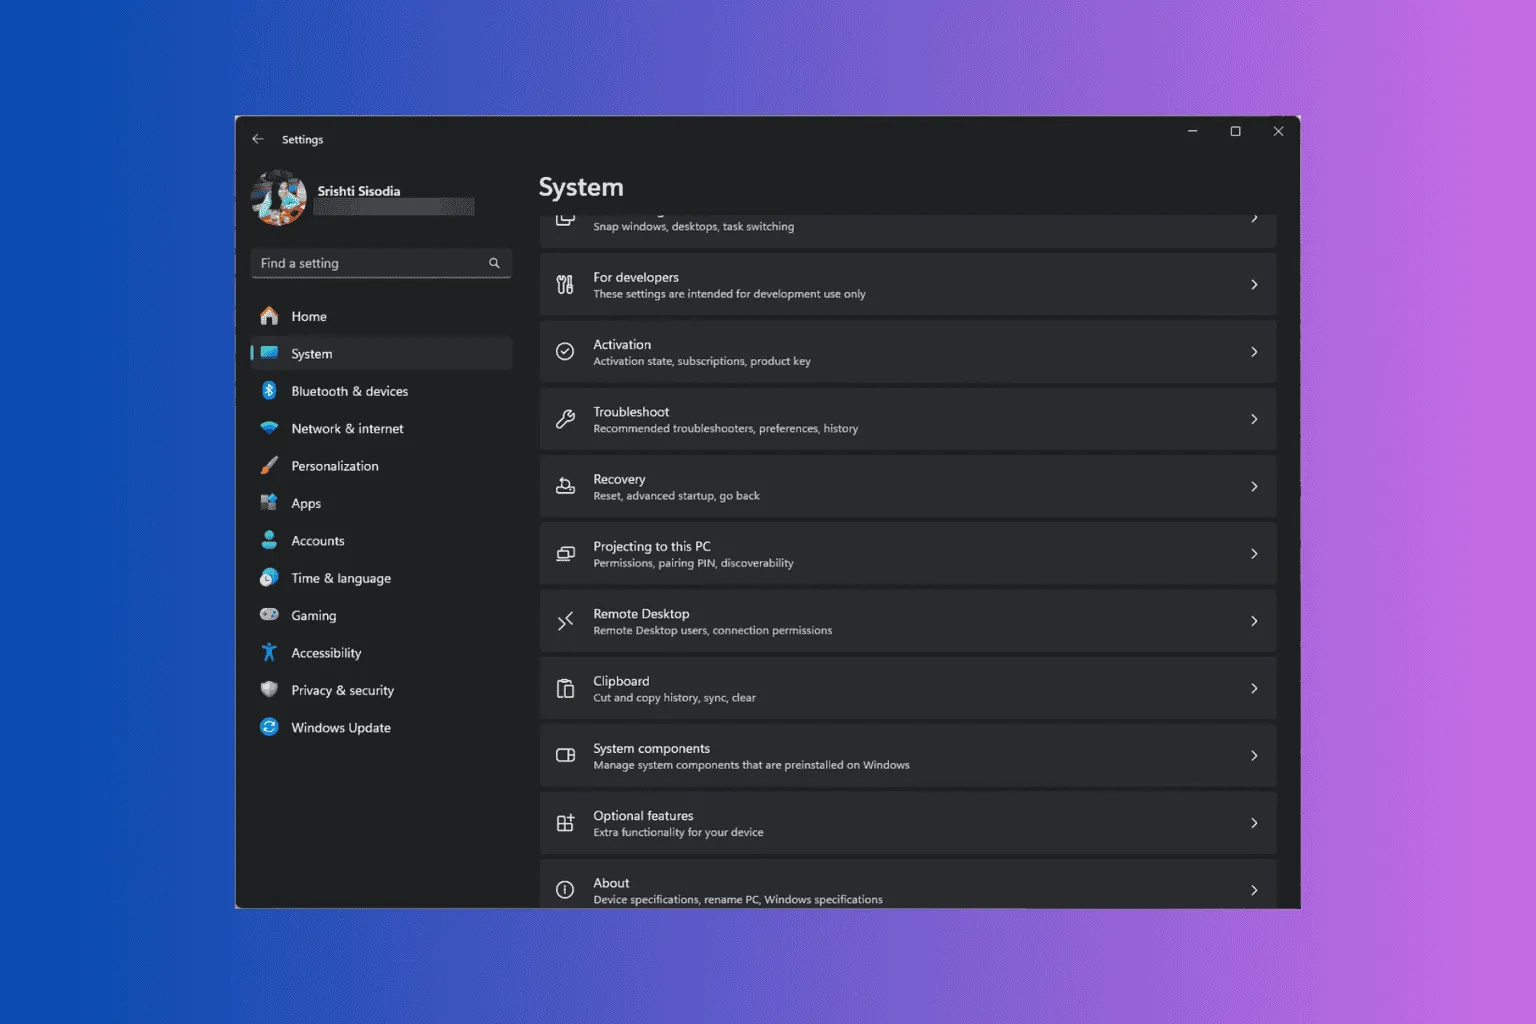Click the Activation checkmark icon
Viewport: 1536px width, 1024px height.
point(565,352)
